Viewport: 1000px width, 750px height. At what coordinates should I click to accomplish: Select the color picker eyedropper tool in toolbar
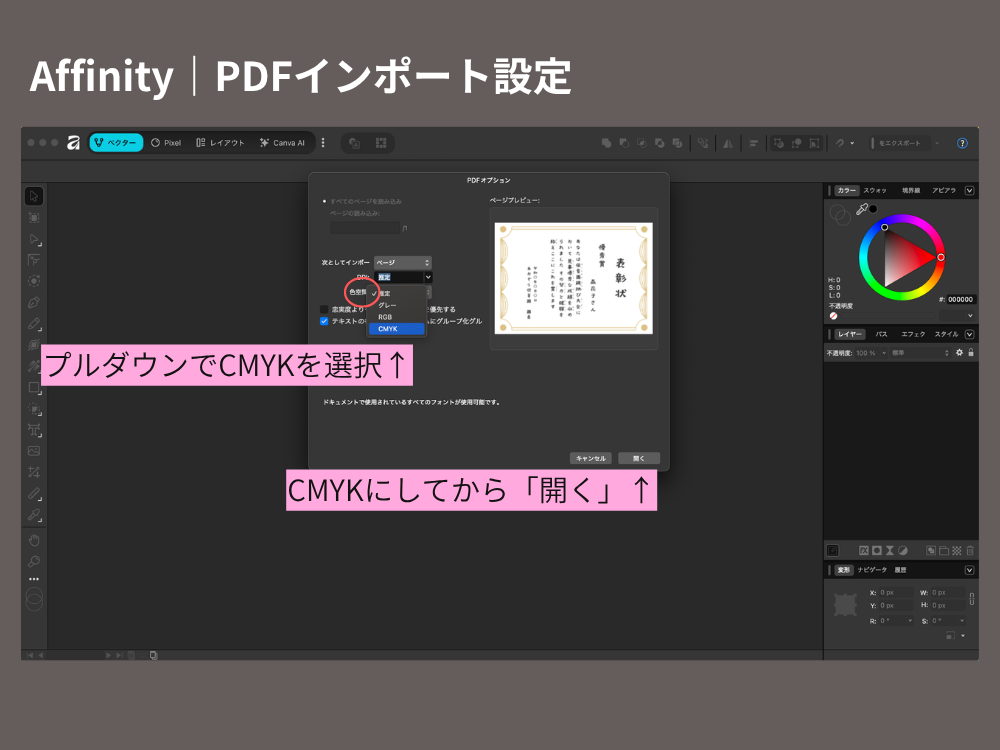point(34,515)
